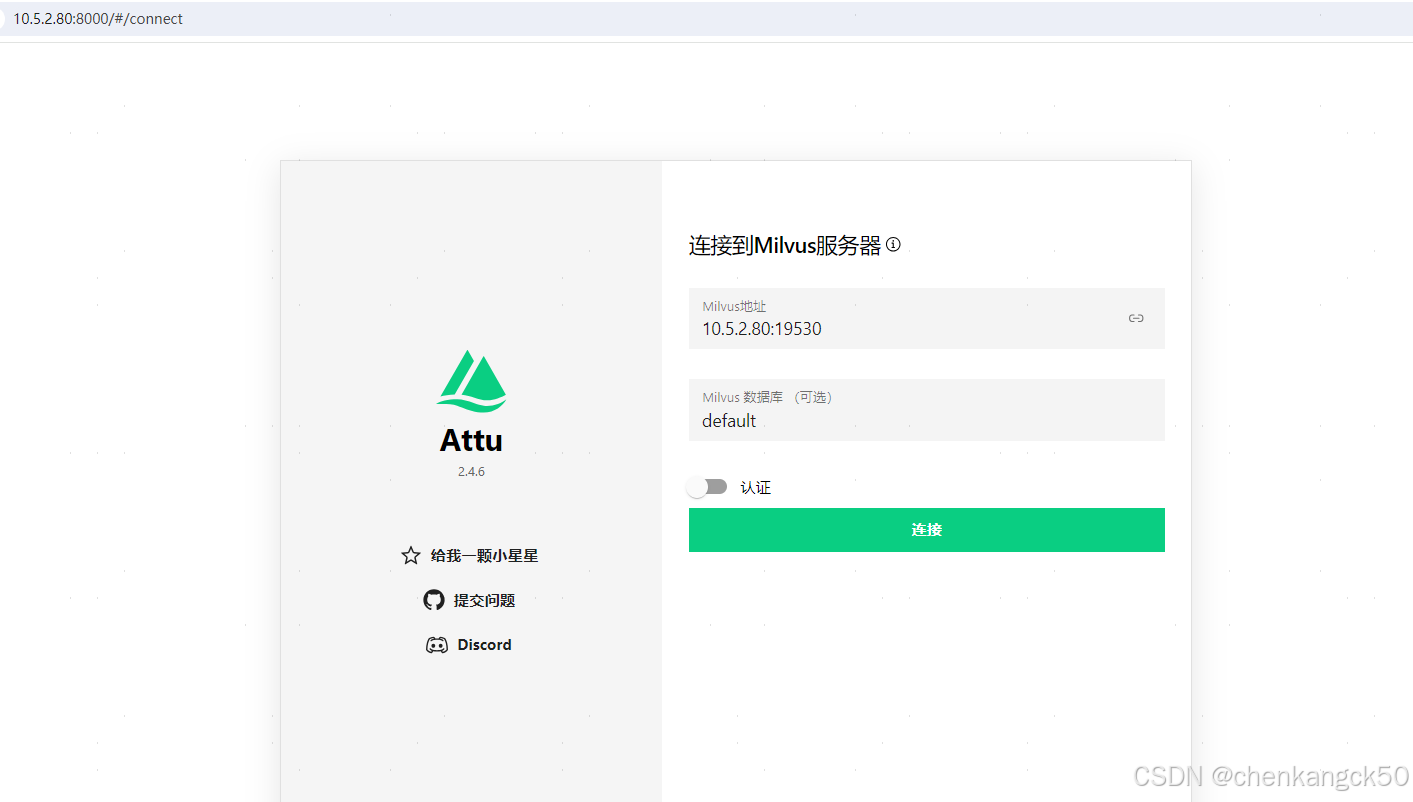This screenshot has width=1413, height=802.
Task: Open the 提交问题 link
Action: [485, 600]
